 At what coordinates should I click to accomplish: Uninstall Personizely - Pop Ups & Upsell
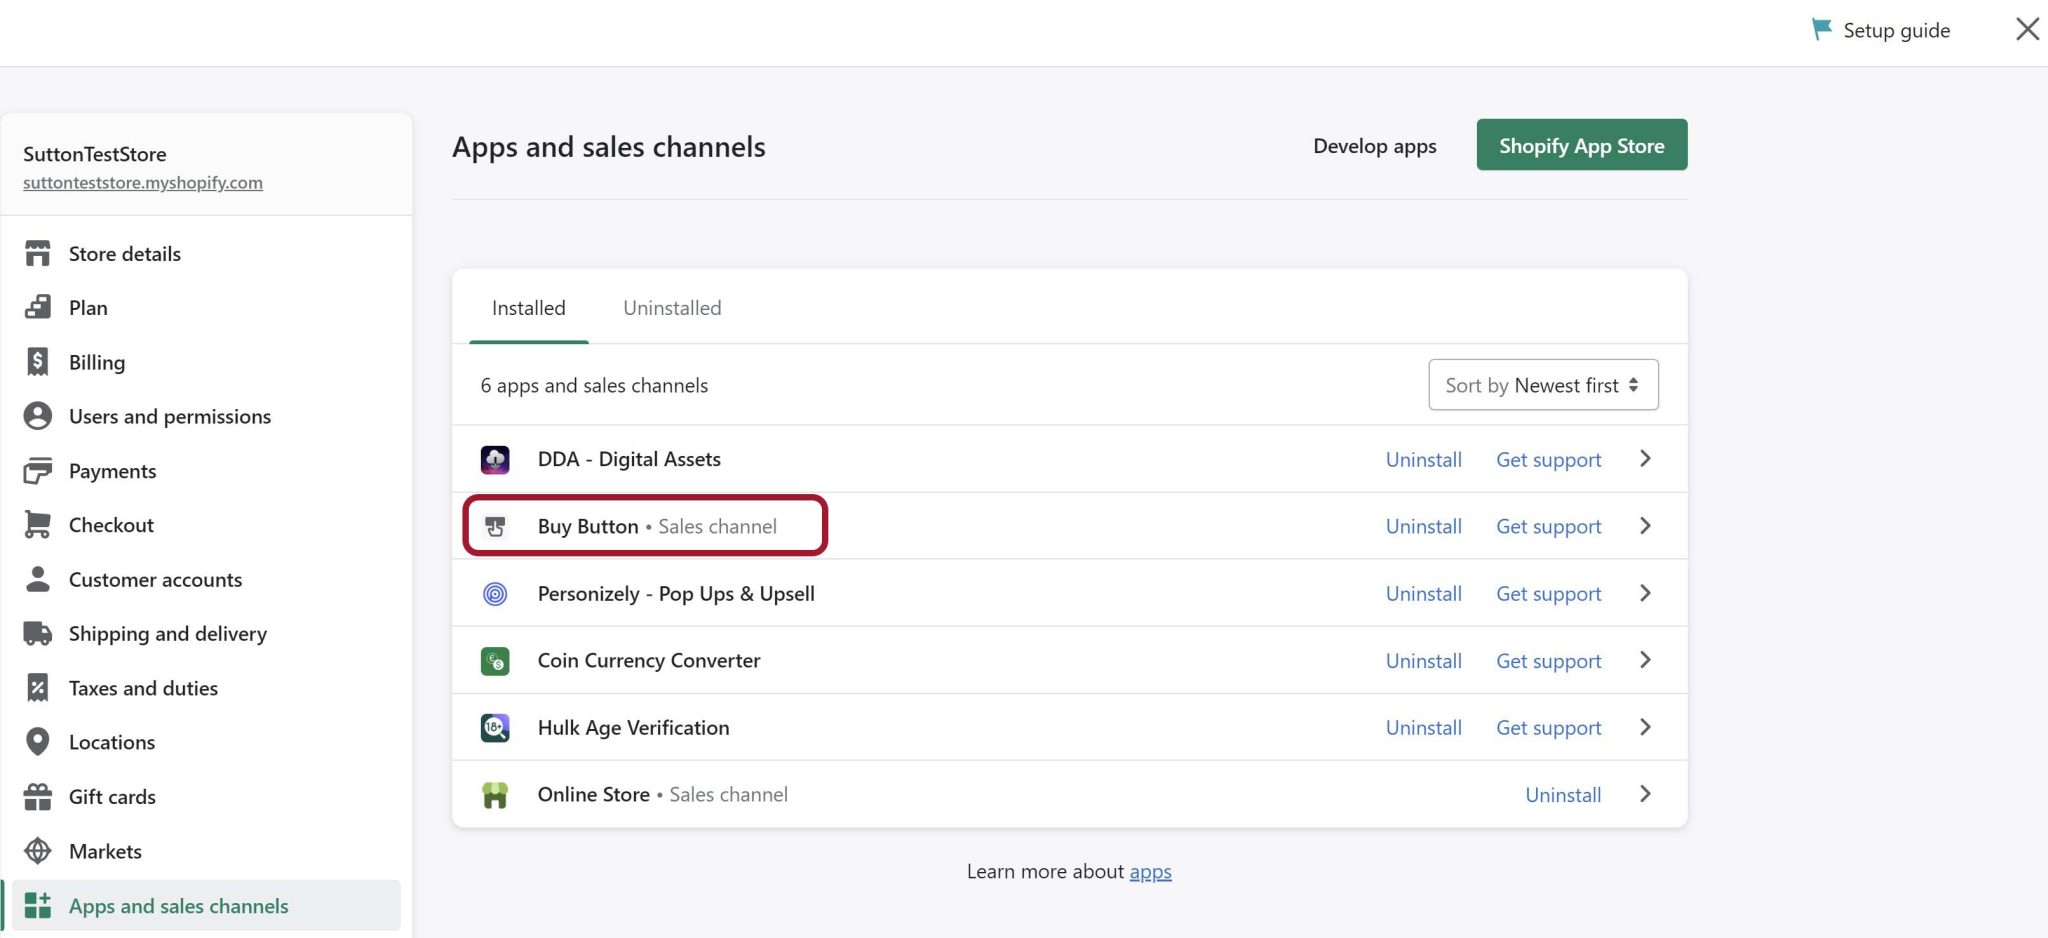pyautogui.click(x=1423, y=594)
